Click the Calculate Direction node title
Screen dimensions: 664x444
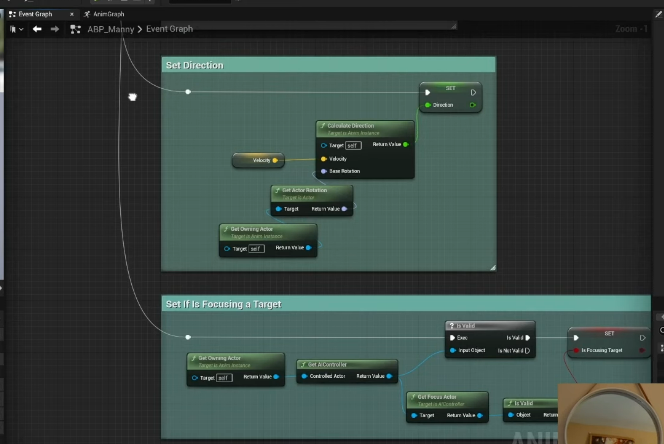[x=352, y=126]
